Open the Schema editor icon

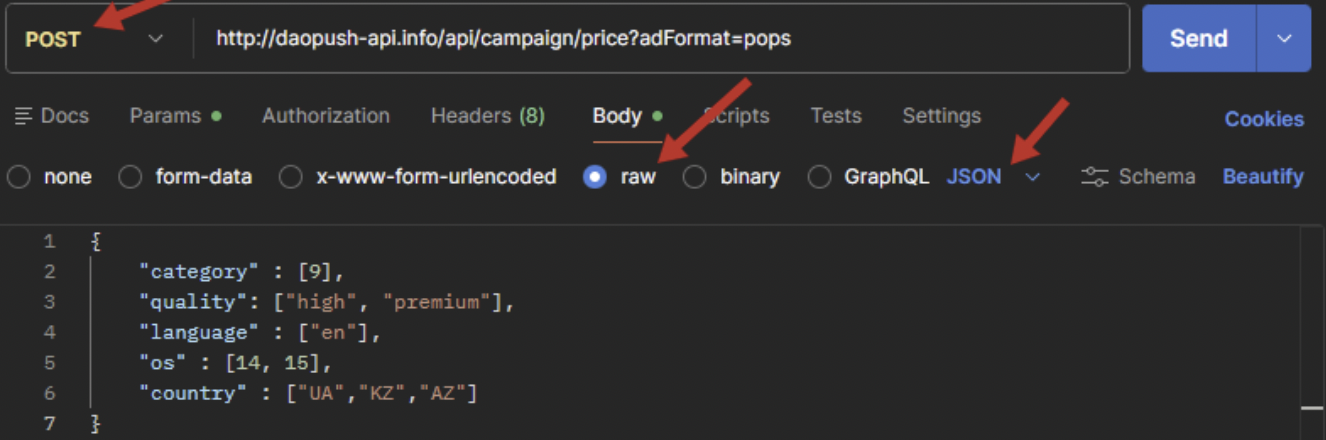pyautogui.click(x=1095, y=177)
